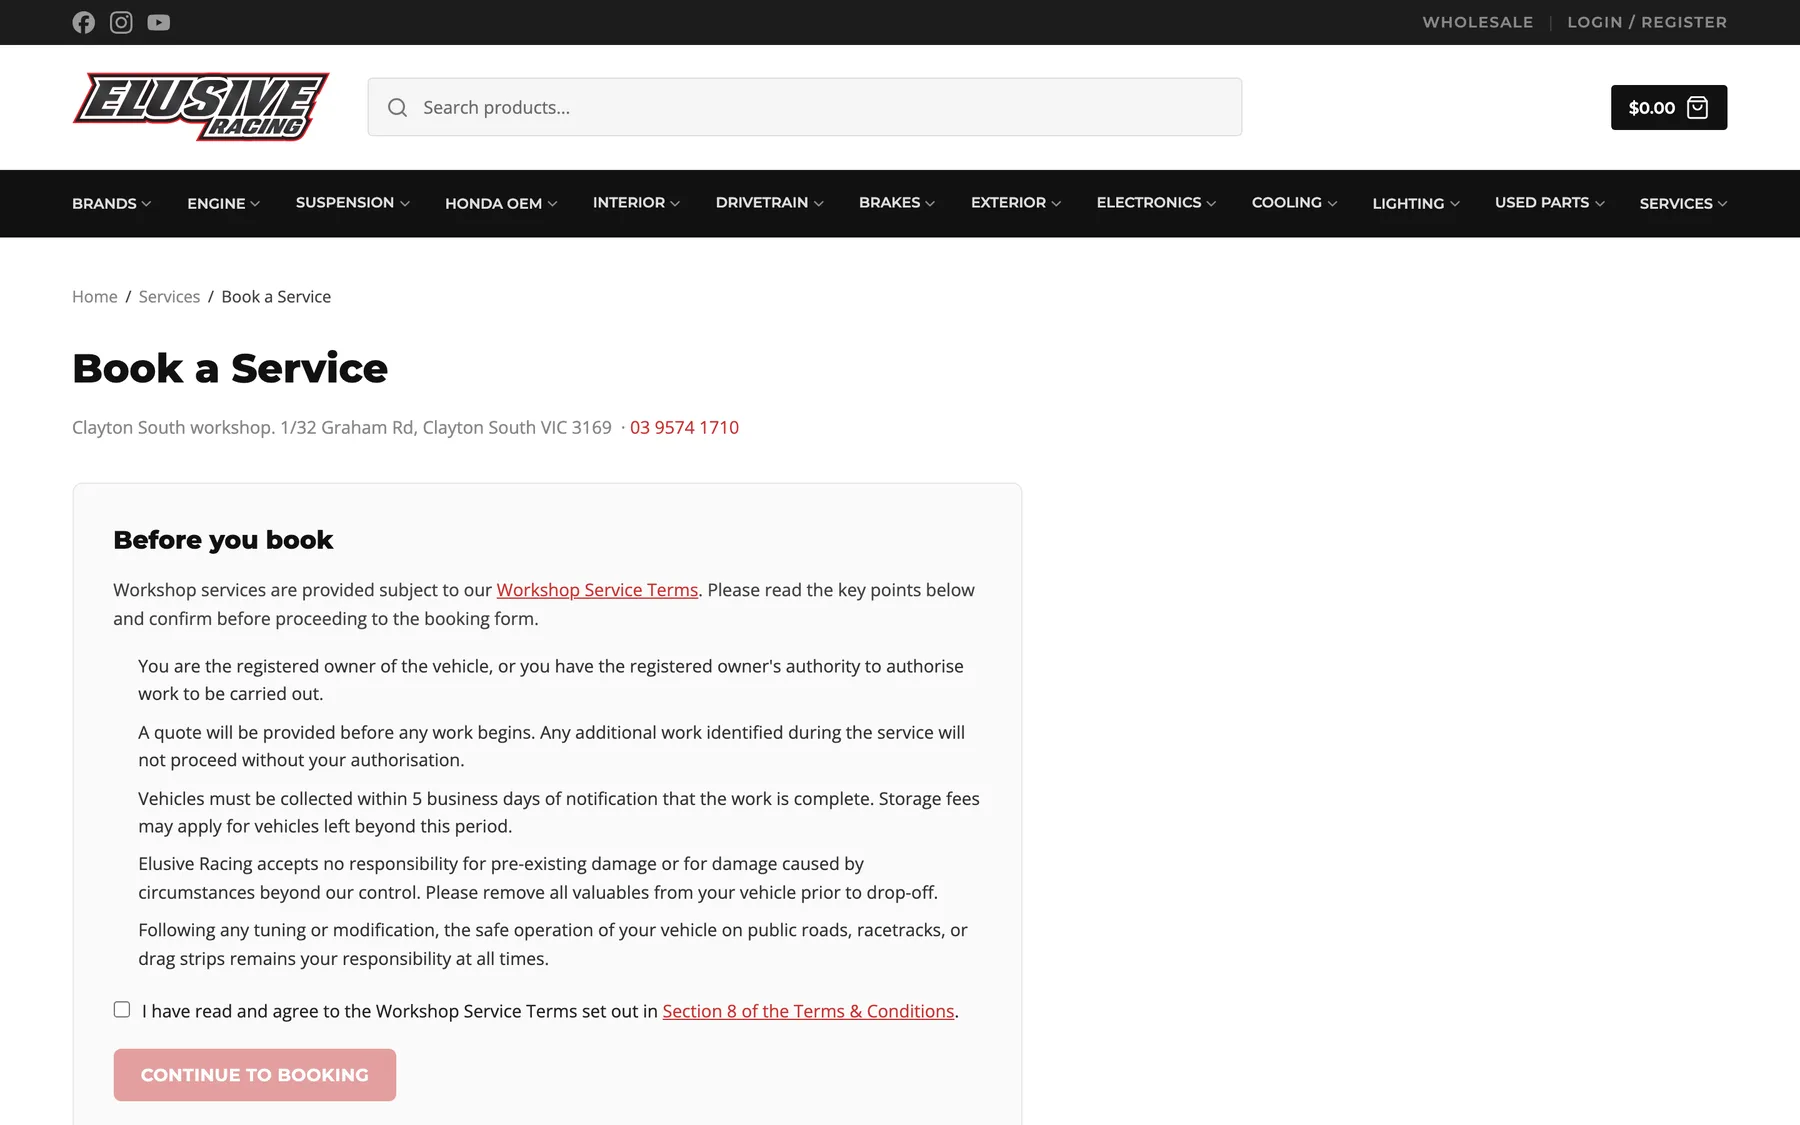Viewport: 1800px width, 1125px height.
Task: Open the $0.00 shopping cart button
Action: tap(1668, 107)
